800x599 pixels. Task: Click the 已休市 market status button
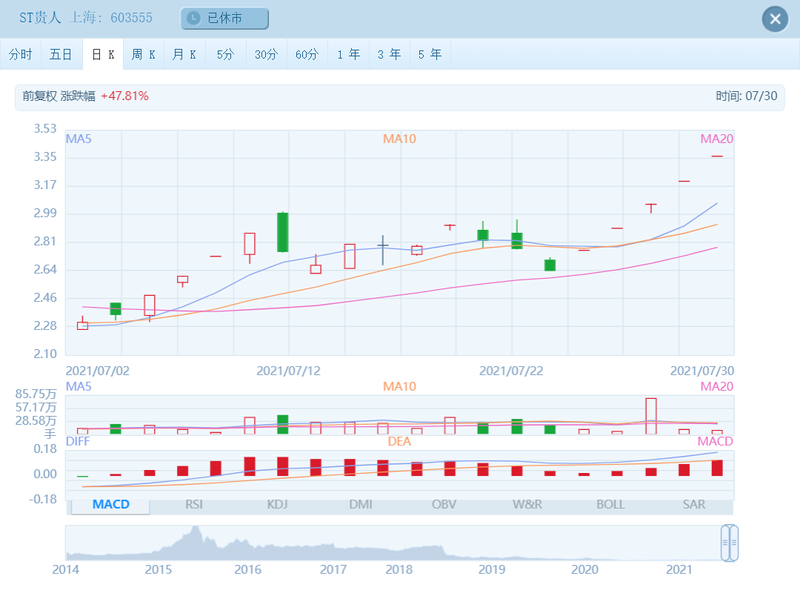(x=224, y=18)
